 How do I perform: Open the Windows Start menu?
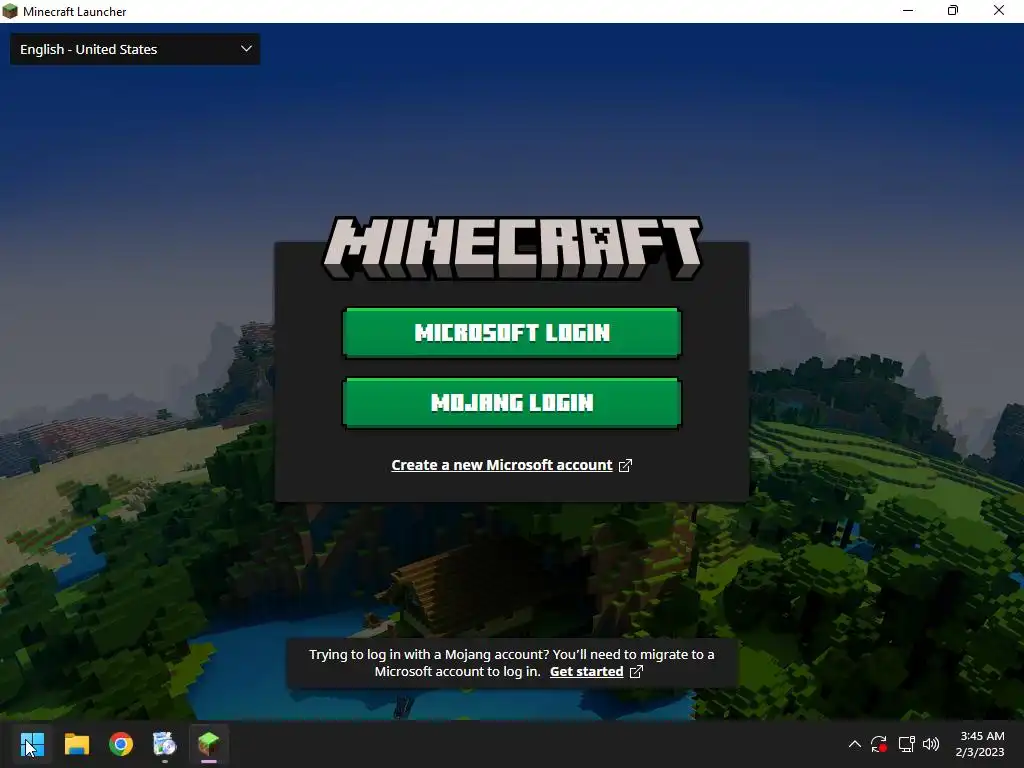(x=32, y=744)
